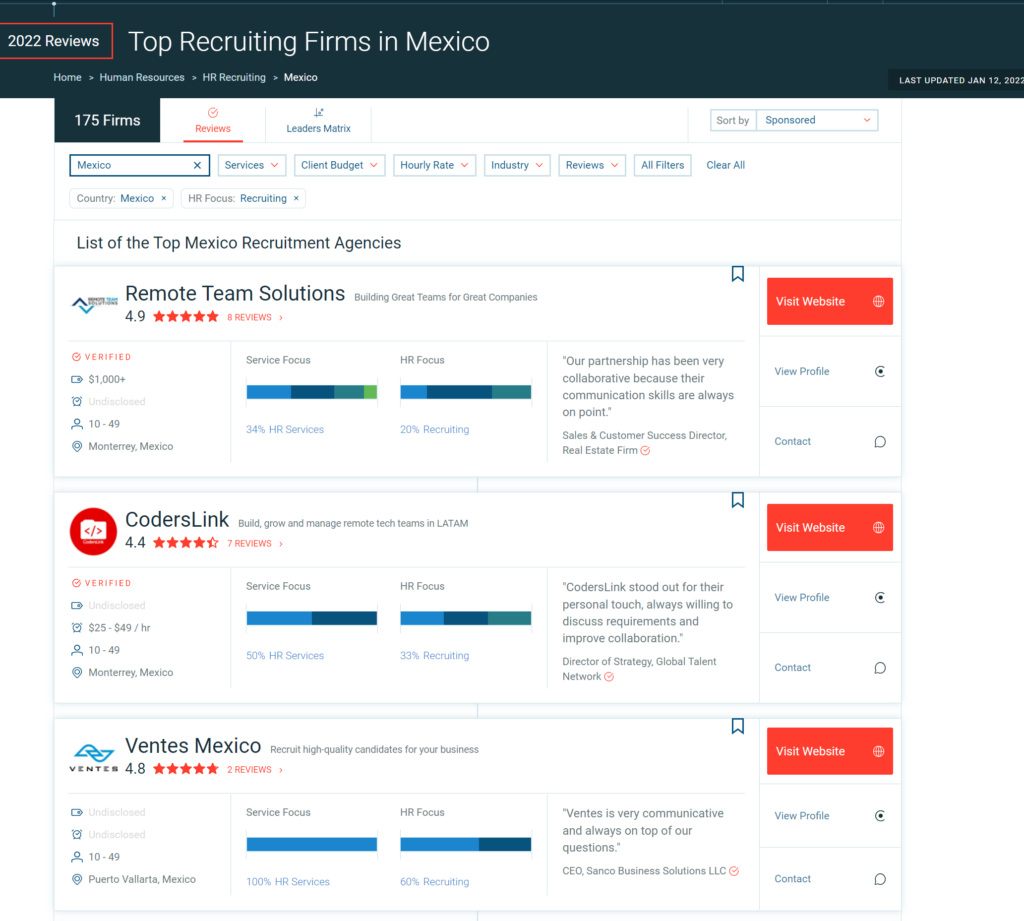Click the 33% Recruiting link
Screen dimensions: 1024x921
(434, 655)
